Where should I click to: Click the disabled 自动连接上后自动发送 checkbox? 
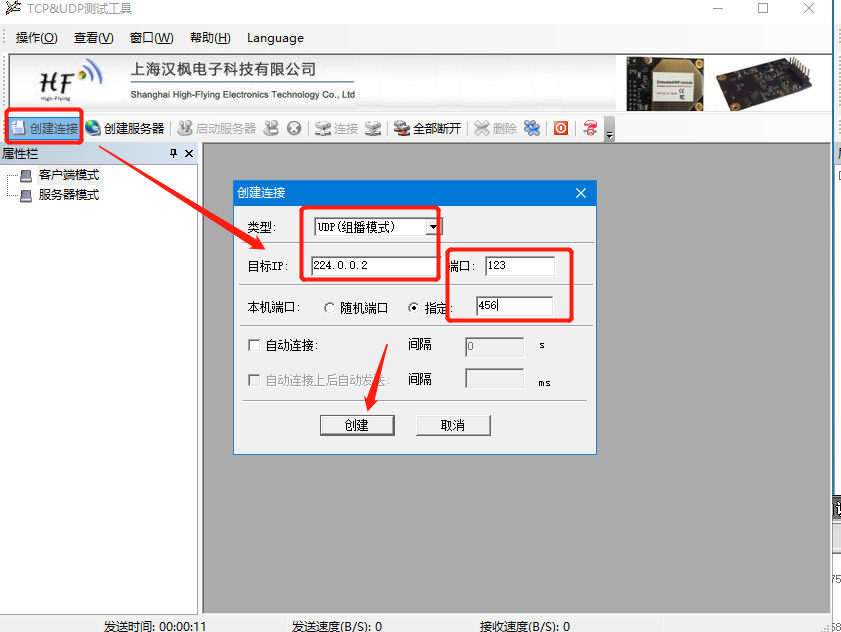(254, 380)
